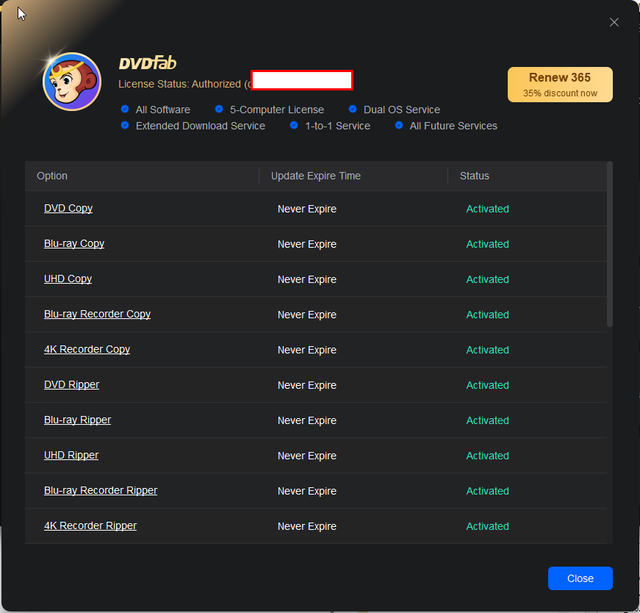Click Activated status in Blu-ray Recorder Copy row
Viewport: 640px width, 613px height.
coord(487,315)
